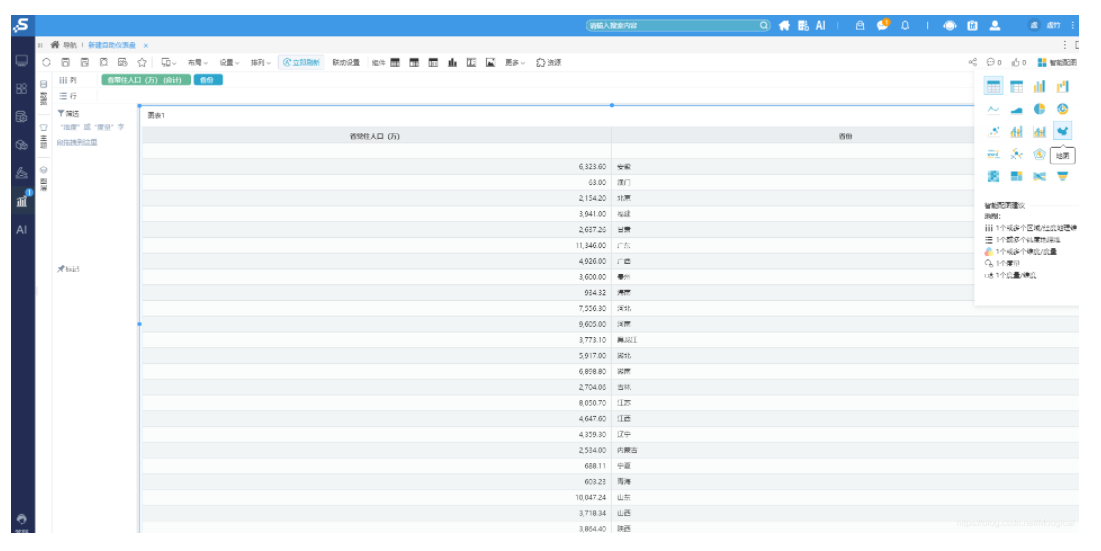This screenshot has height=551, width=1101.
Task: Expand the 设置 settings dropdown
Action: pos(229,62)
